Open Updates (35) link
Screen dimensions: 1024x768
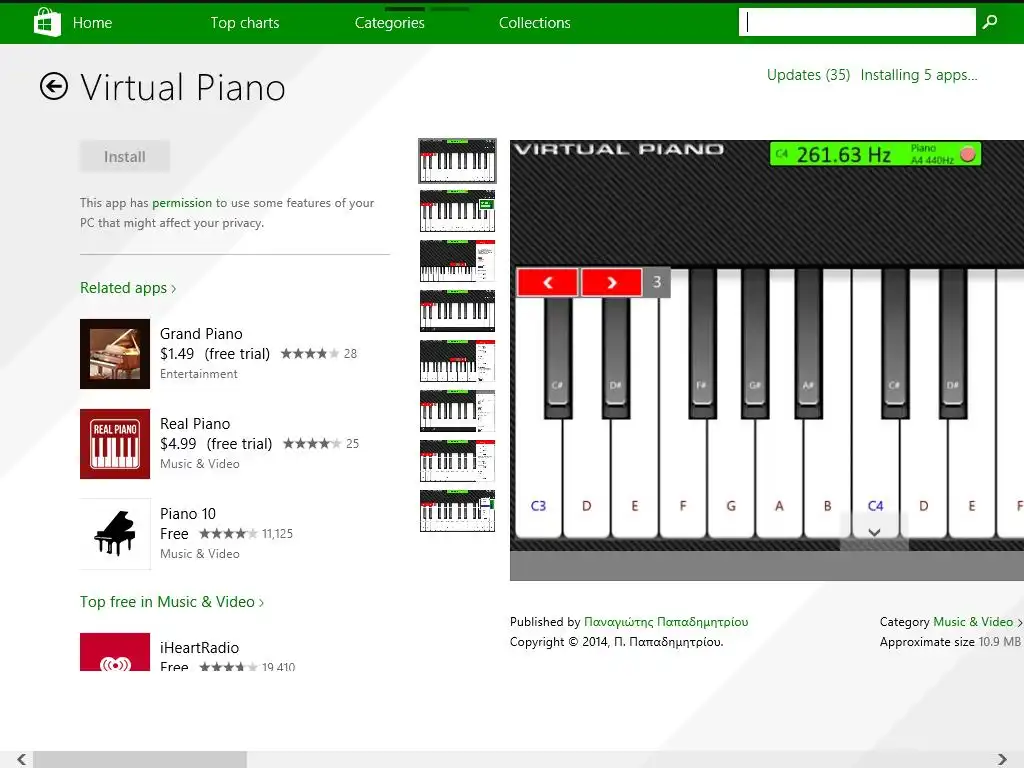pos(808,75)
